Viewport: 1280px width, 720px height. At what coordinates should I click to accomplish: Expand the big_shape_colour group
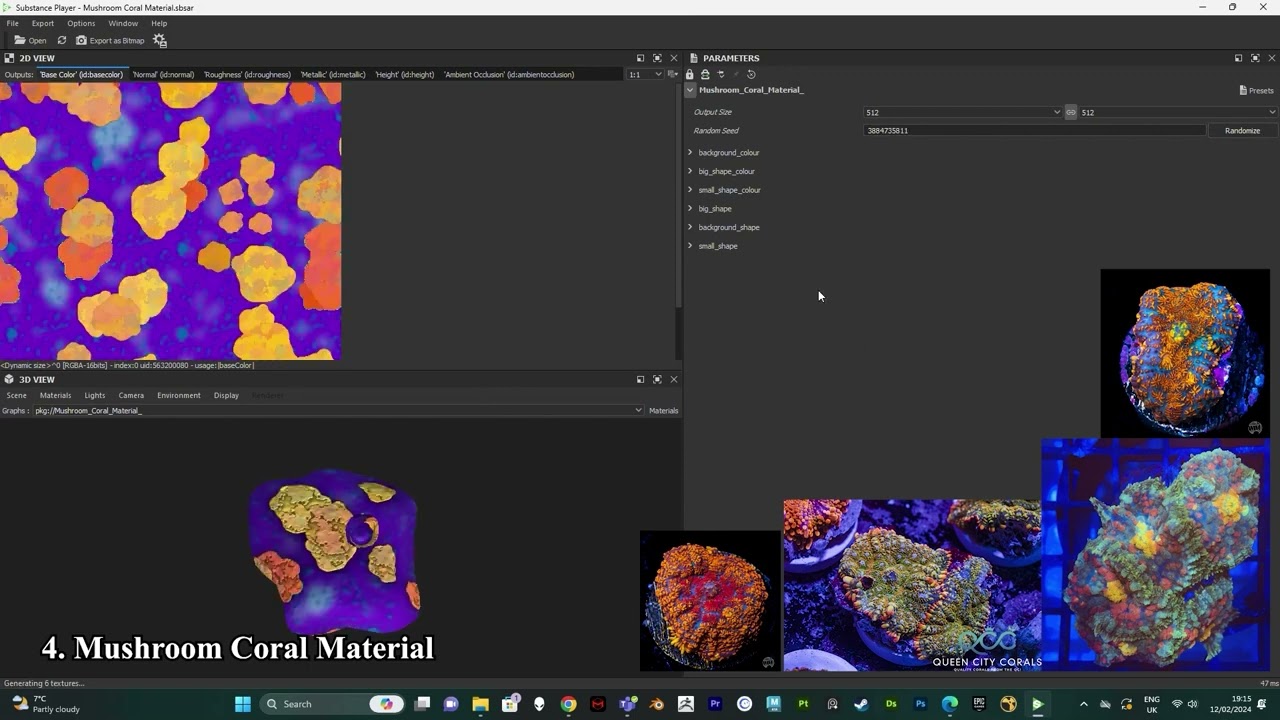tap(690, 171)
